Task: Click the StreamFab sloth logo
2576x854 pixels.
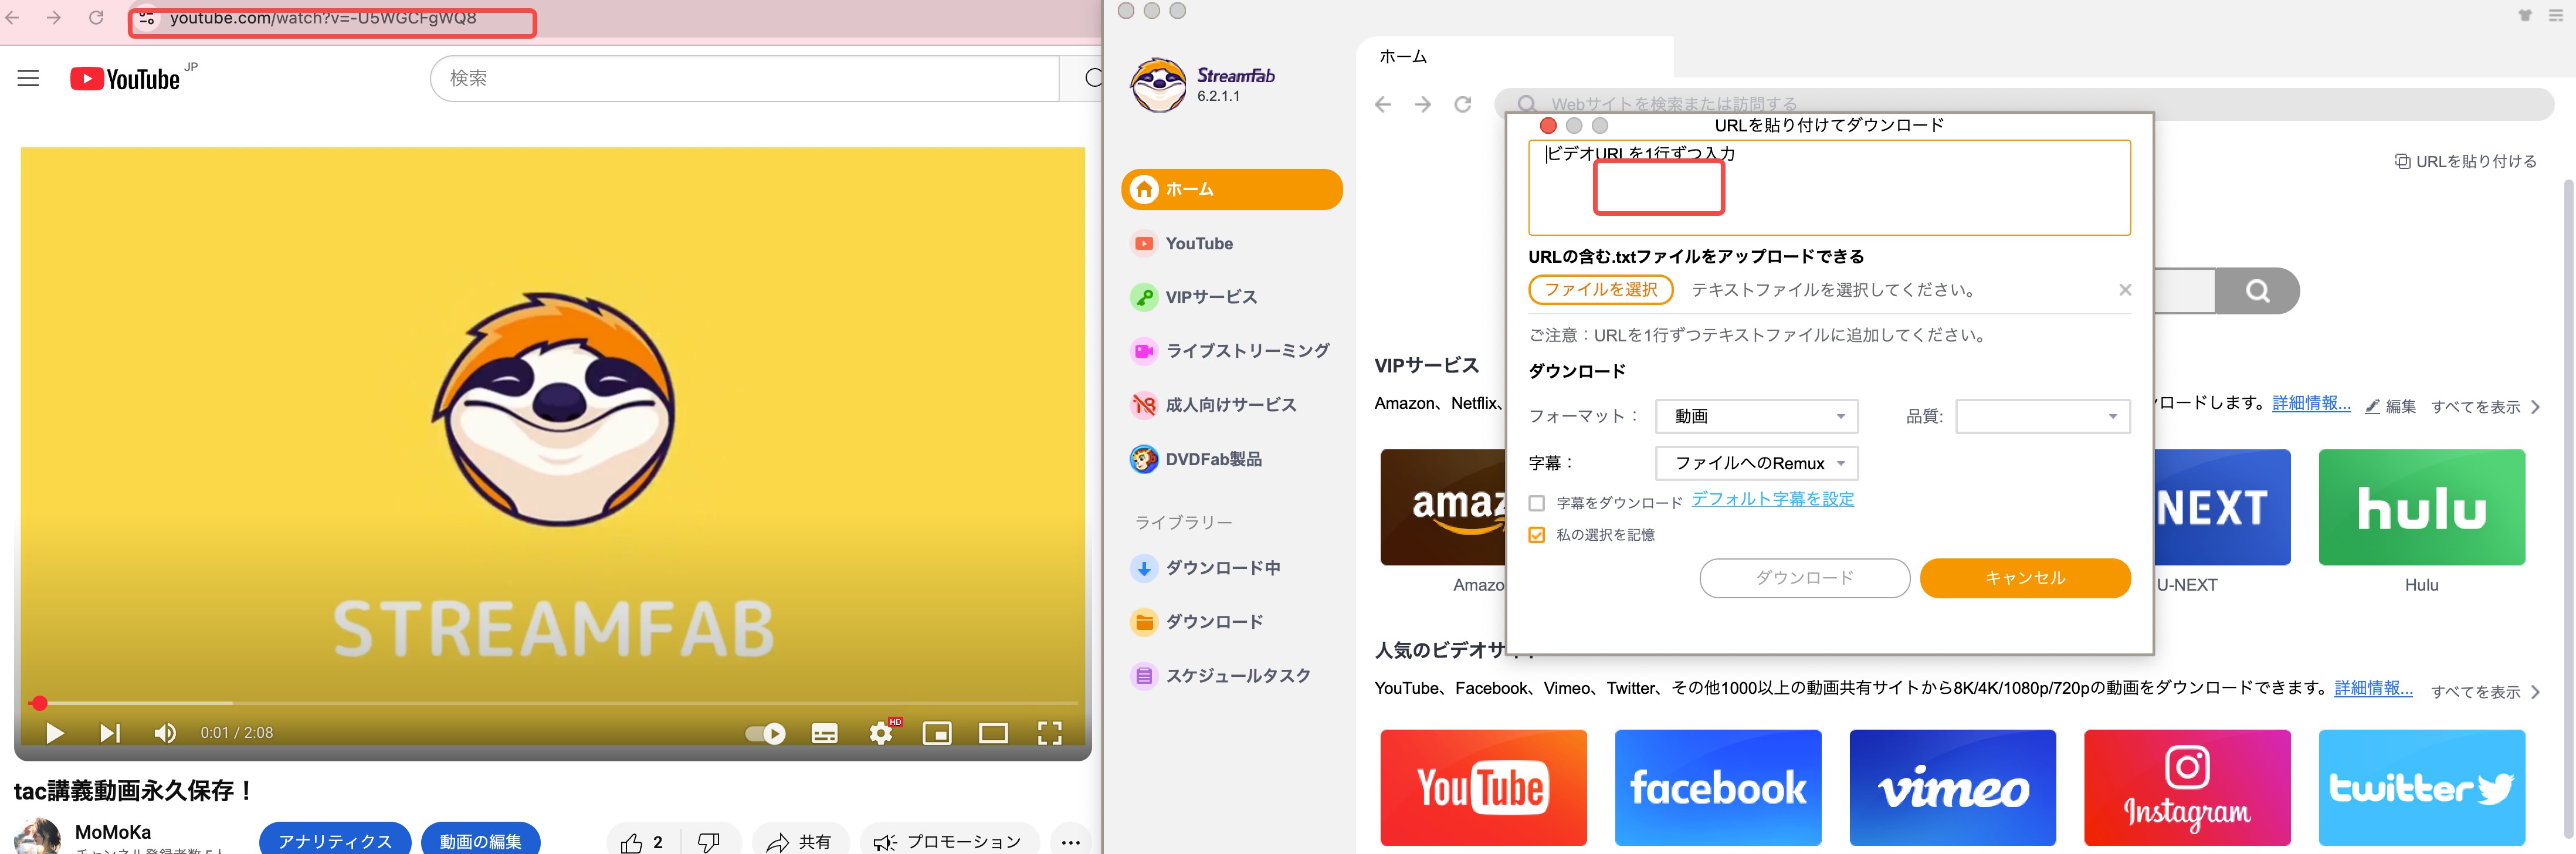Action: coord(1158,85)
